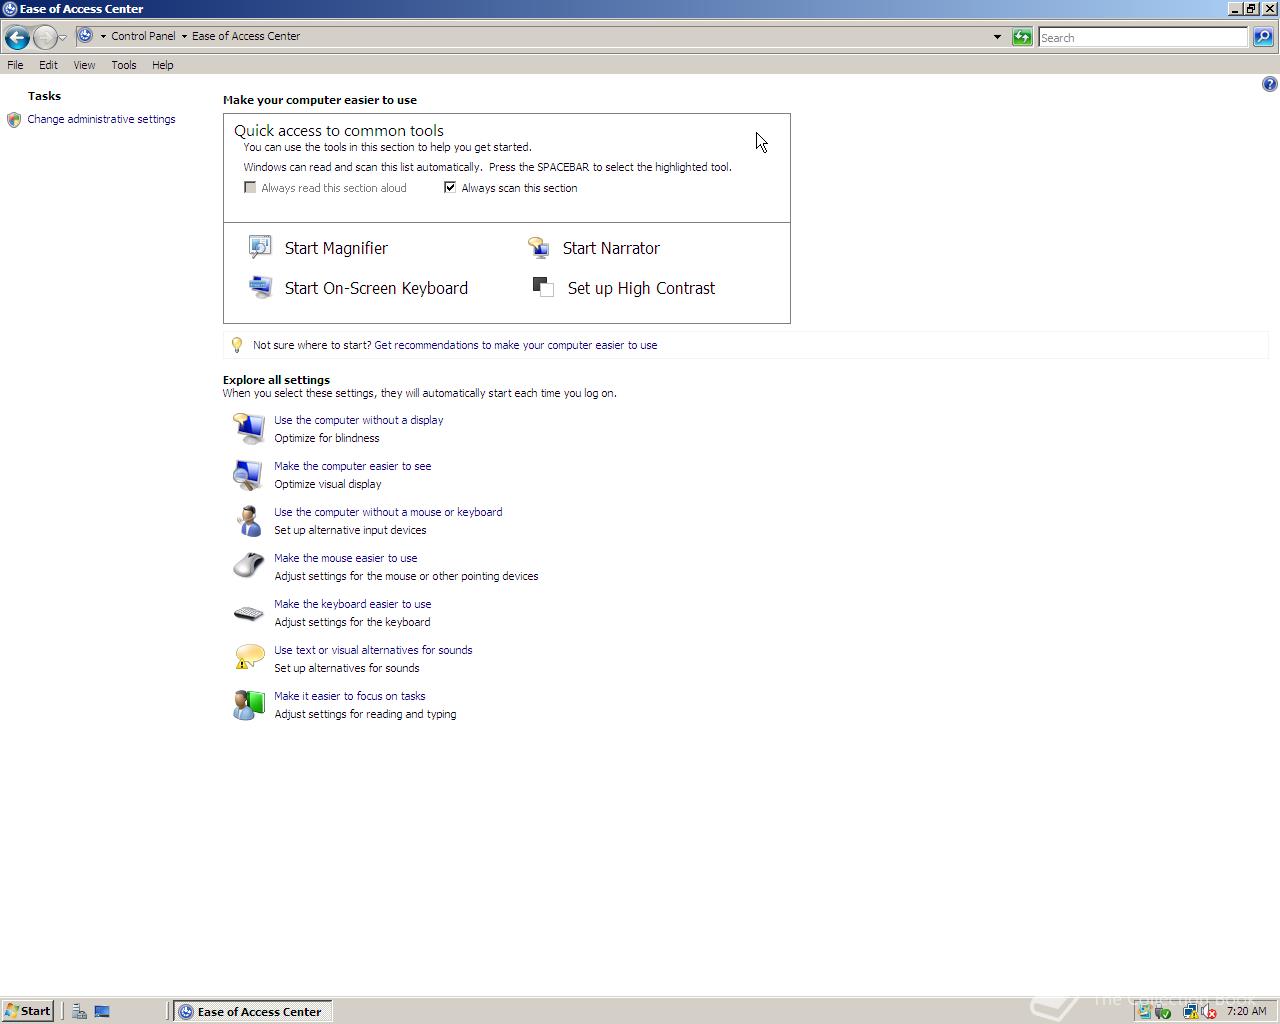The image size is (1280, 1024).
Task: Click the Narrator icon
Action: pos(539,247)
